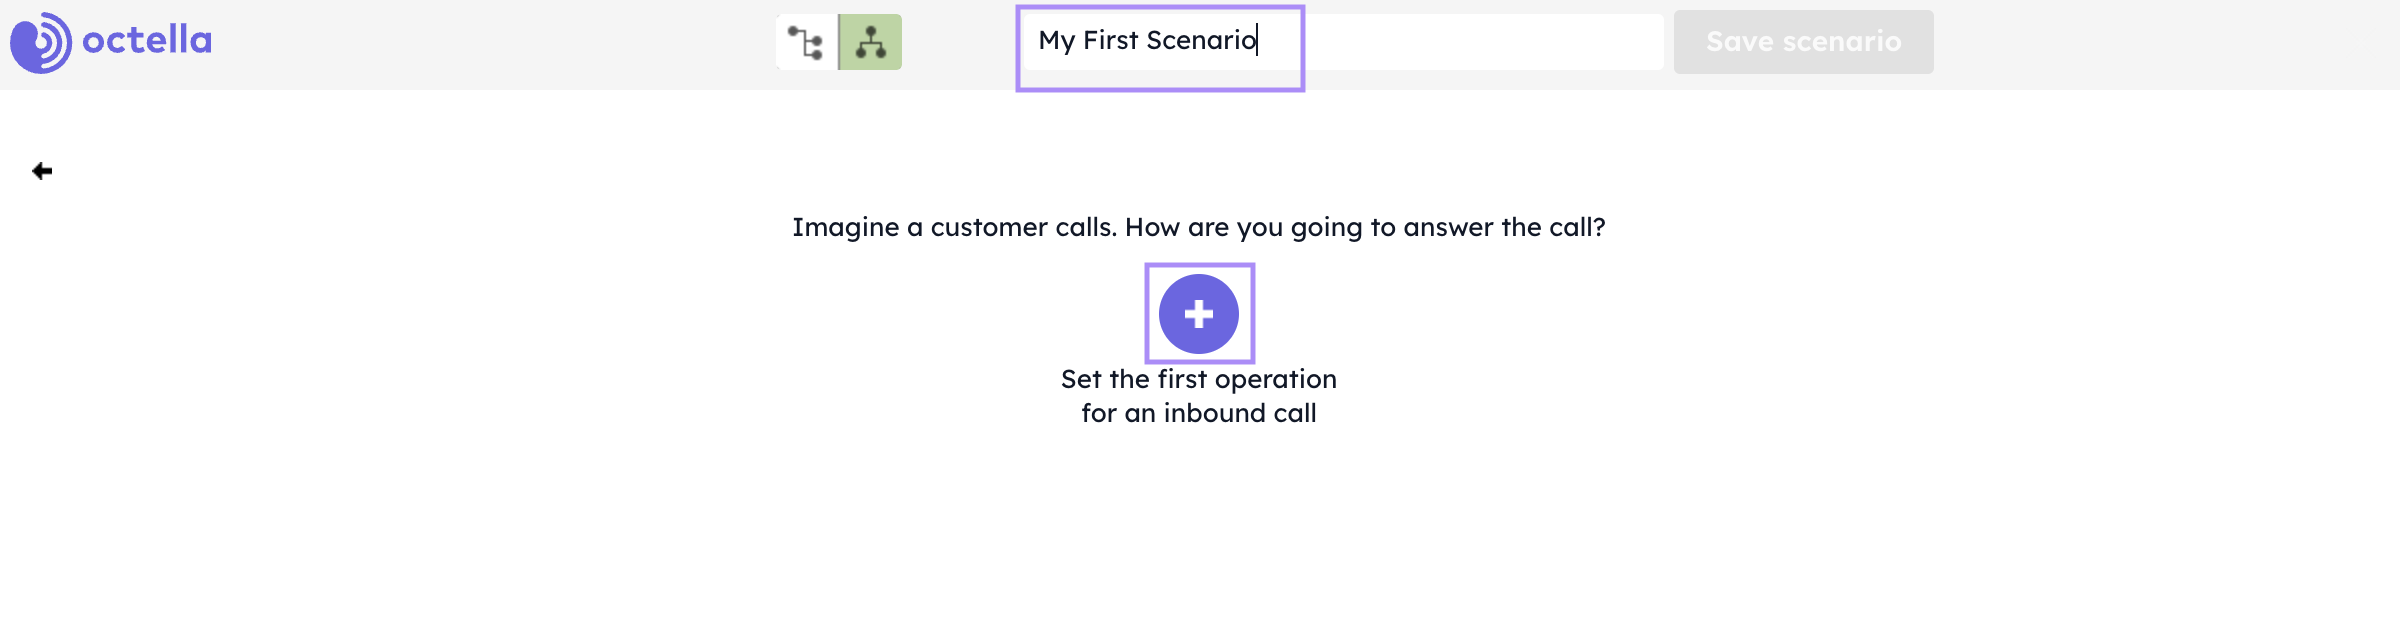Place cursor in "My First Scenario" text

pos(1147,41)
